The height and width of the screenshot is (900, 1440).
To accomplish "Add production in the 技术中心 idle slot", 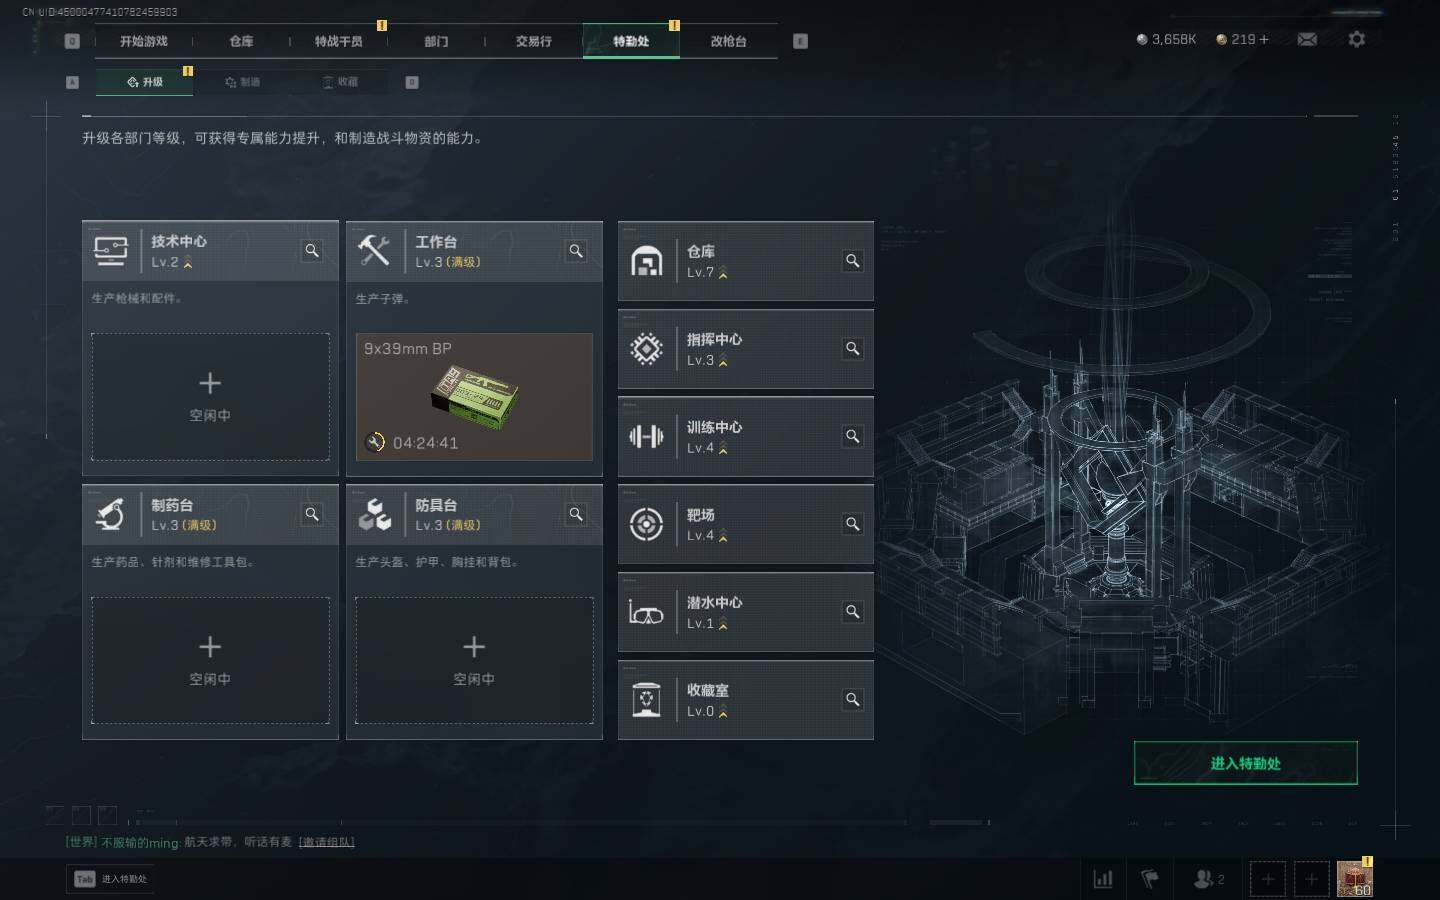I will [210, 397].
